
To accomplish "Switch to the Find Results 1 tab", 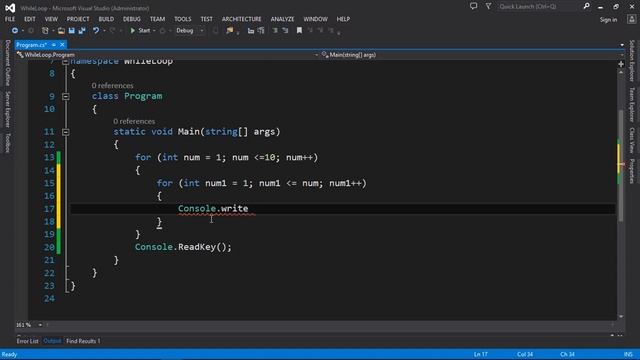I will click(x=83, y=341).
